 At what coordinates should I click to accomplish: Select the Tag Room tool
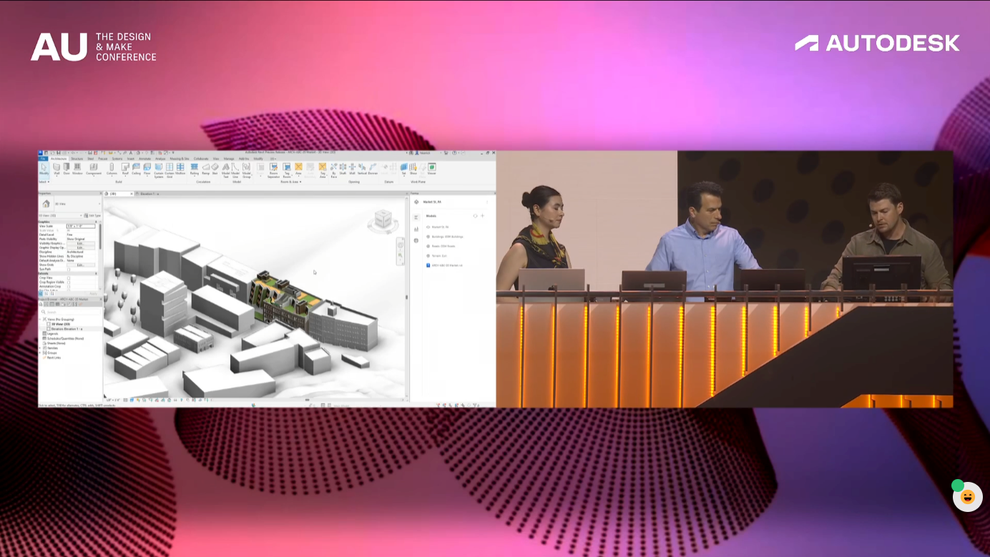[287, 171]
